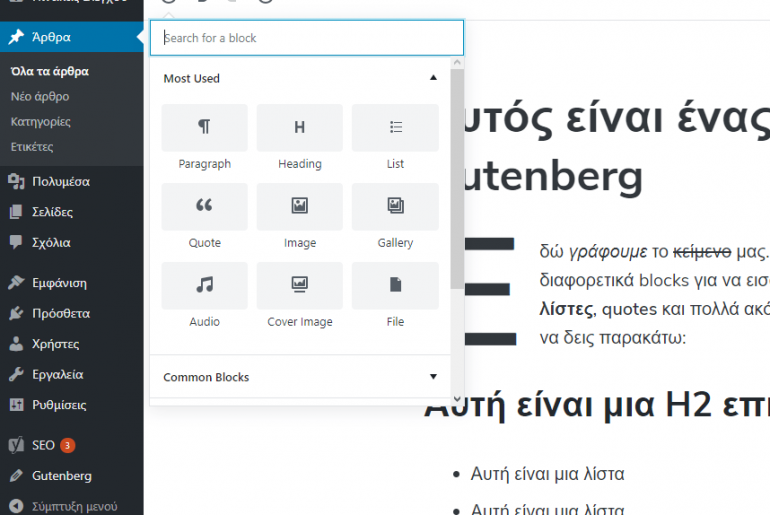This screenshot has height=515, width=770.
Task: Click the Σύμπτυξη μενού collapse arrow icon
Action: click(x=16, y=506)
